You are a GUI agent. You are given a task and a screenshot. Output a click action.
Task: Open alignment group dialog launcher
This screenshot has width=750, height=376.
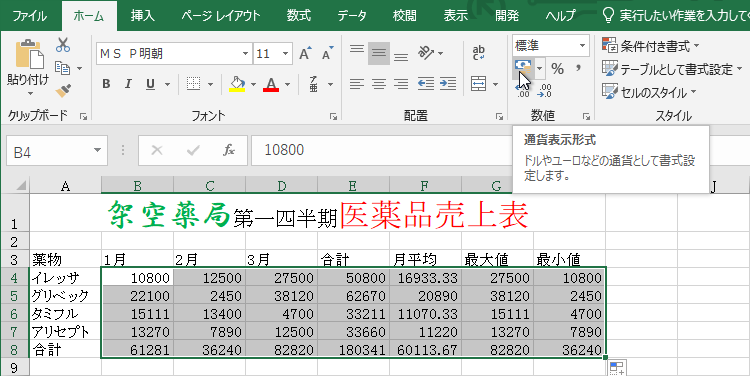point(499,116)
